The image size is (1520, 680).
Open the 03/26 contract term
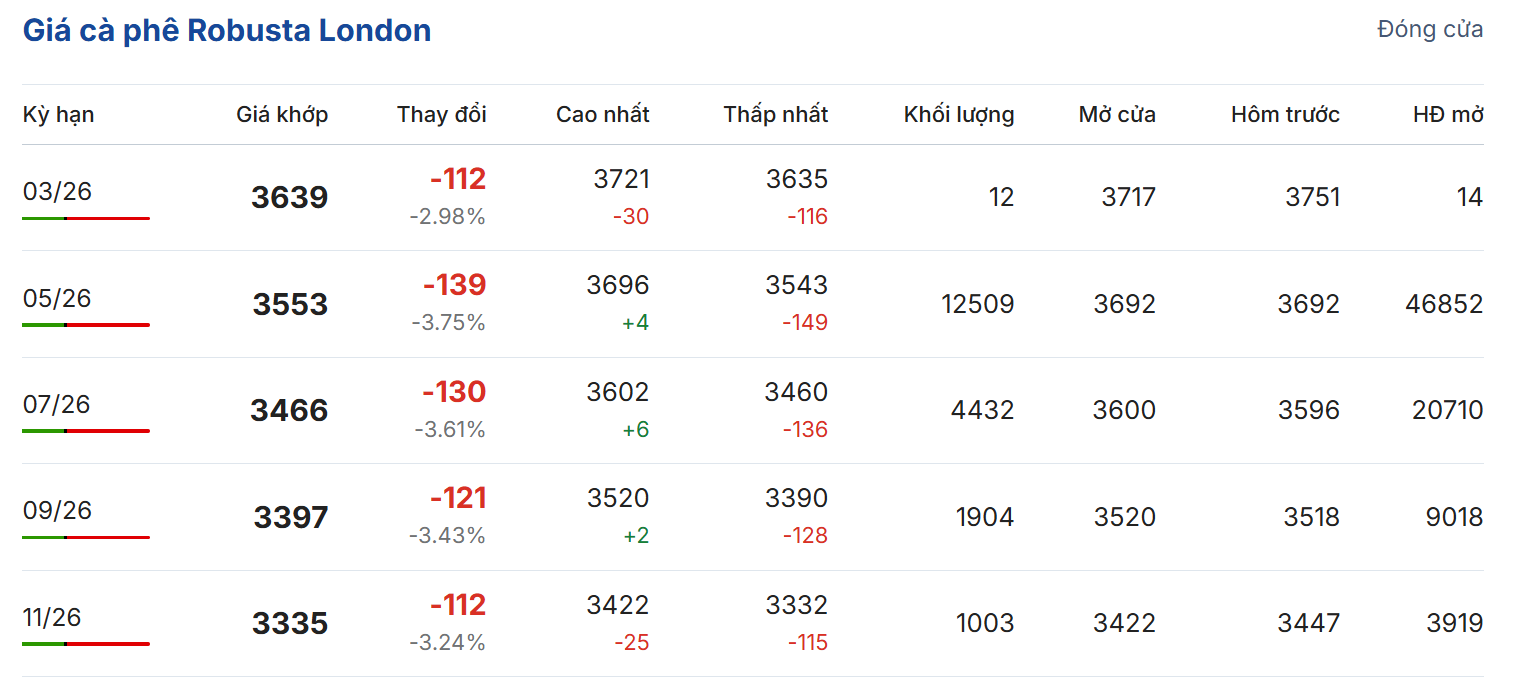pyautogui.click(x=57, y=191)
